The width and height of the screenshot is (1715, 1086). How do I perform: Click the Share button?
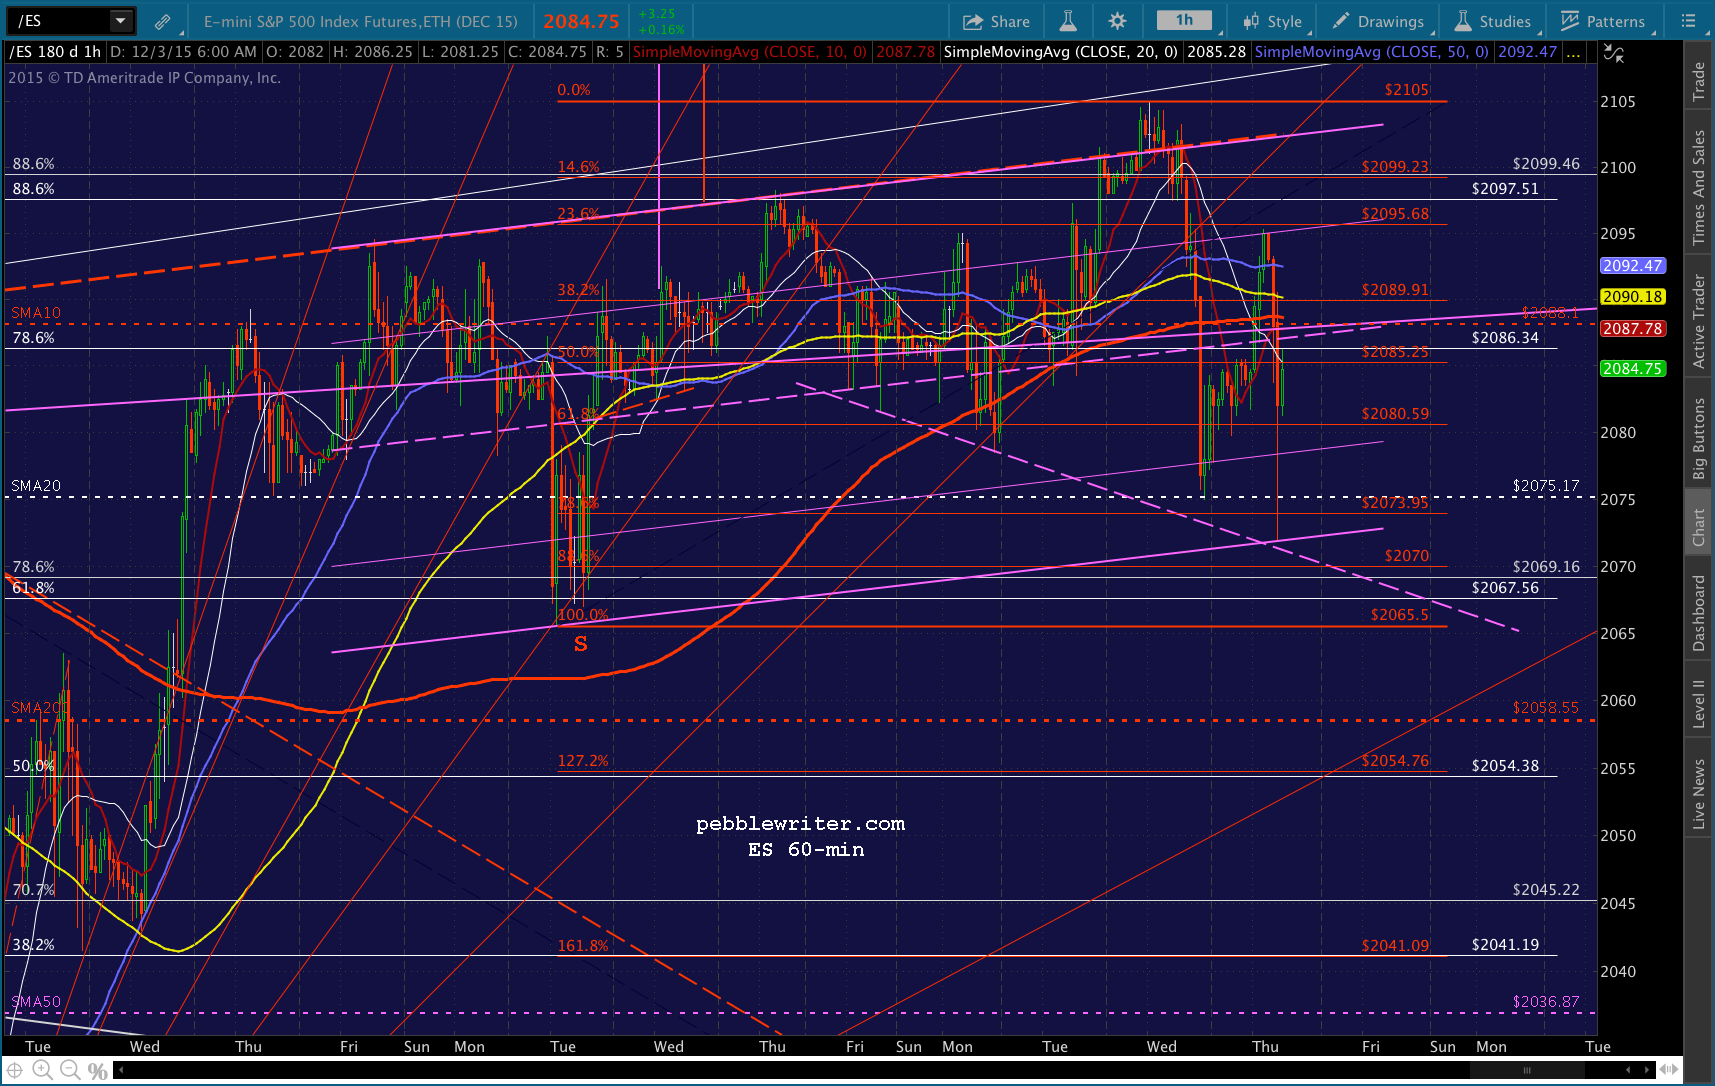coord(996,21)
